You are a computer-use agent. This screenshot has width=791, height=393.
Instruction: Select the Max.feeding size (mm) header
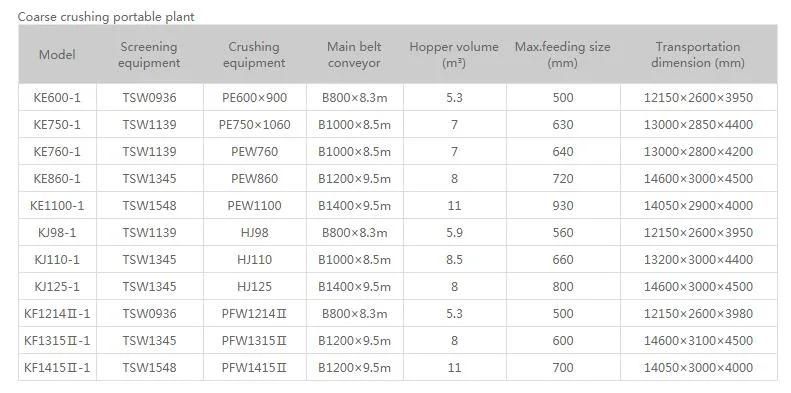(562, 54)
